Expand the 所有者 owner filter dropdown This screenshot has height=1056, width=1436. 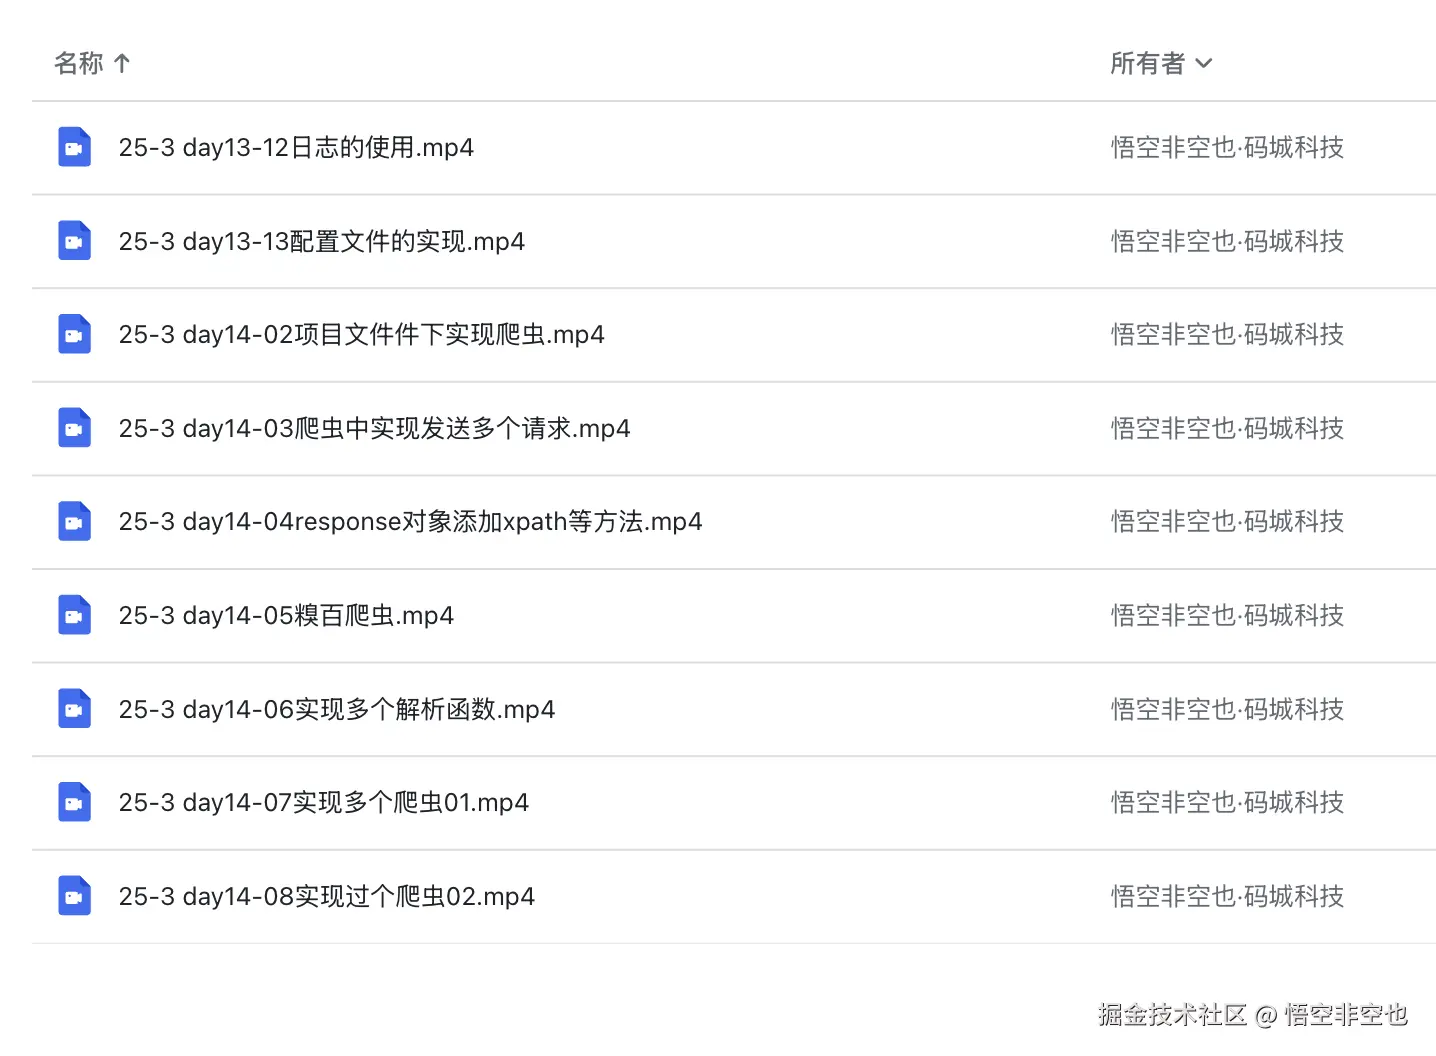pos(1204,64)
